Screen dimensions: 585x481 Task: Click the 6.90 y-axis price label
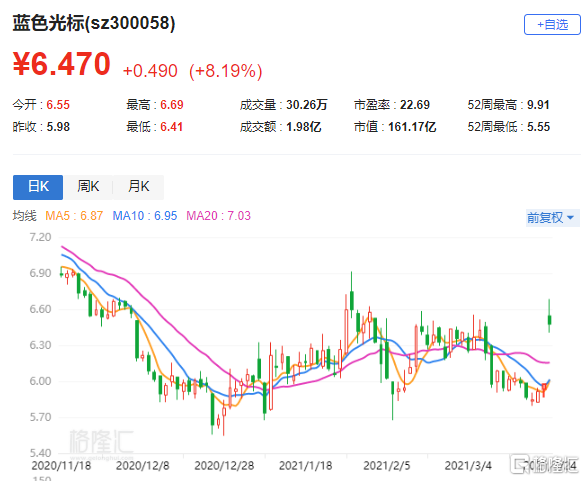[40, 273]
